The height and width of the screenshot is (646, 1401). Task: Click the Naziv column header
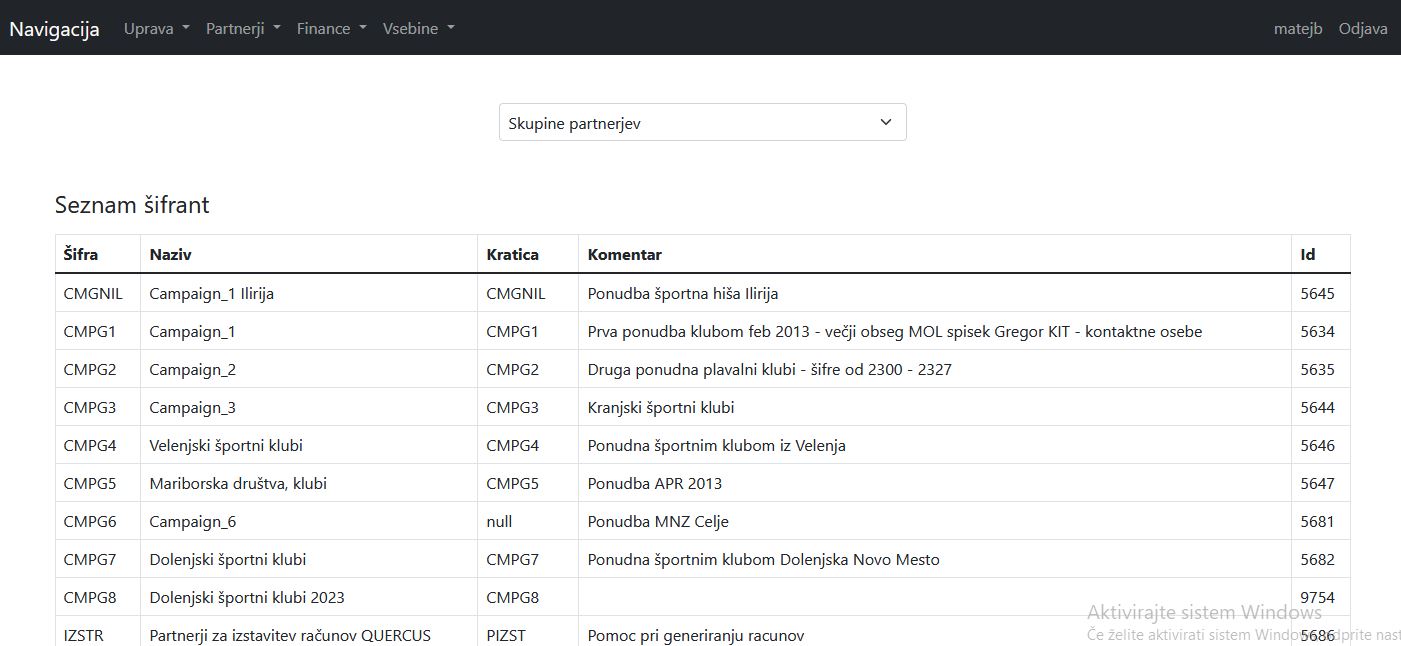(170, 254)
